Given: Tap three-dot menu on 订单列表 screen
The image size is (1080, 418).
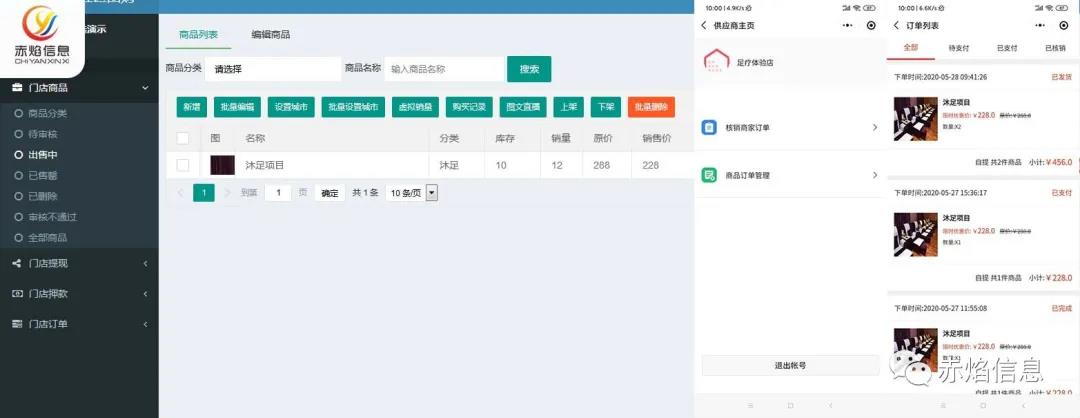Looking at the screenshot, I should pyautogui.click(x=1038, y=24).
